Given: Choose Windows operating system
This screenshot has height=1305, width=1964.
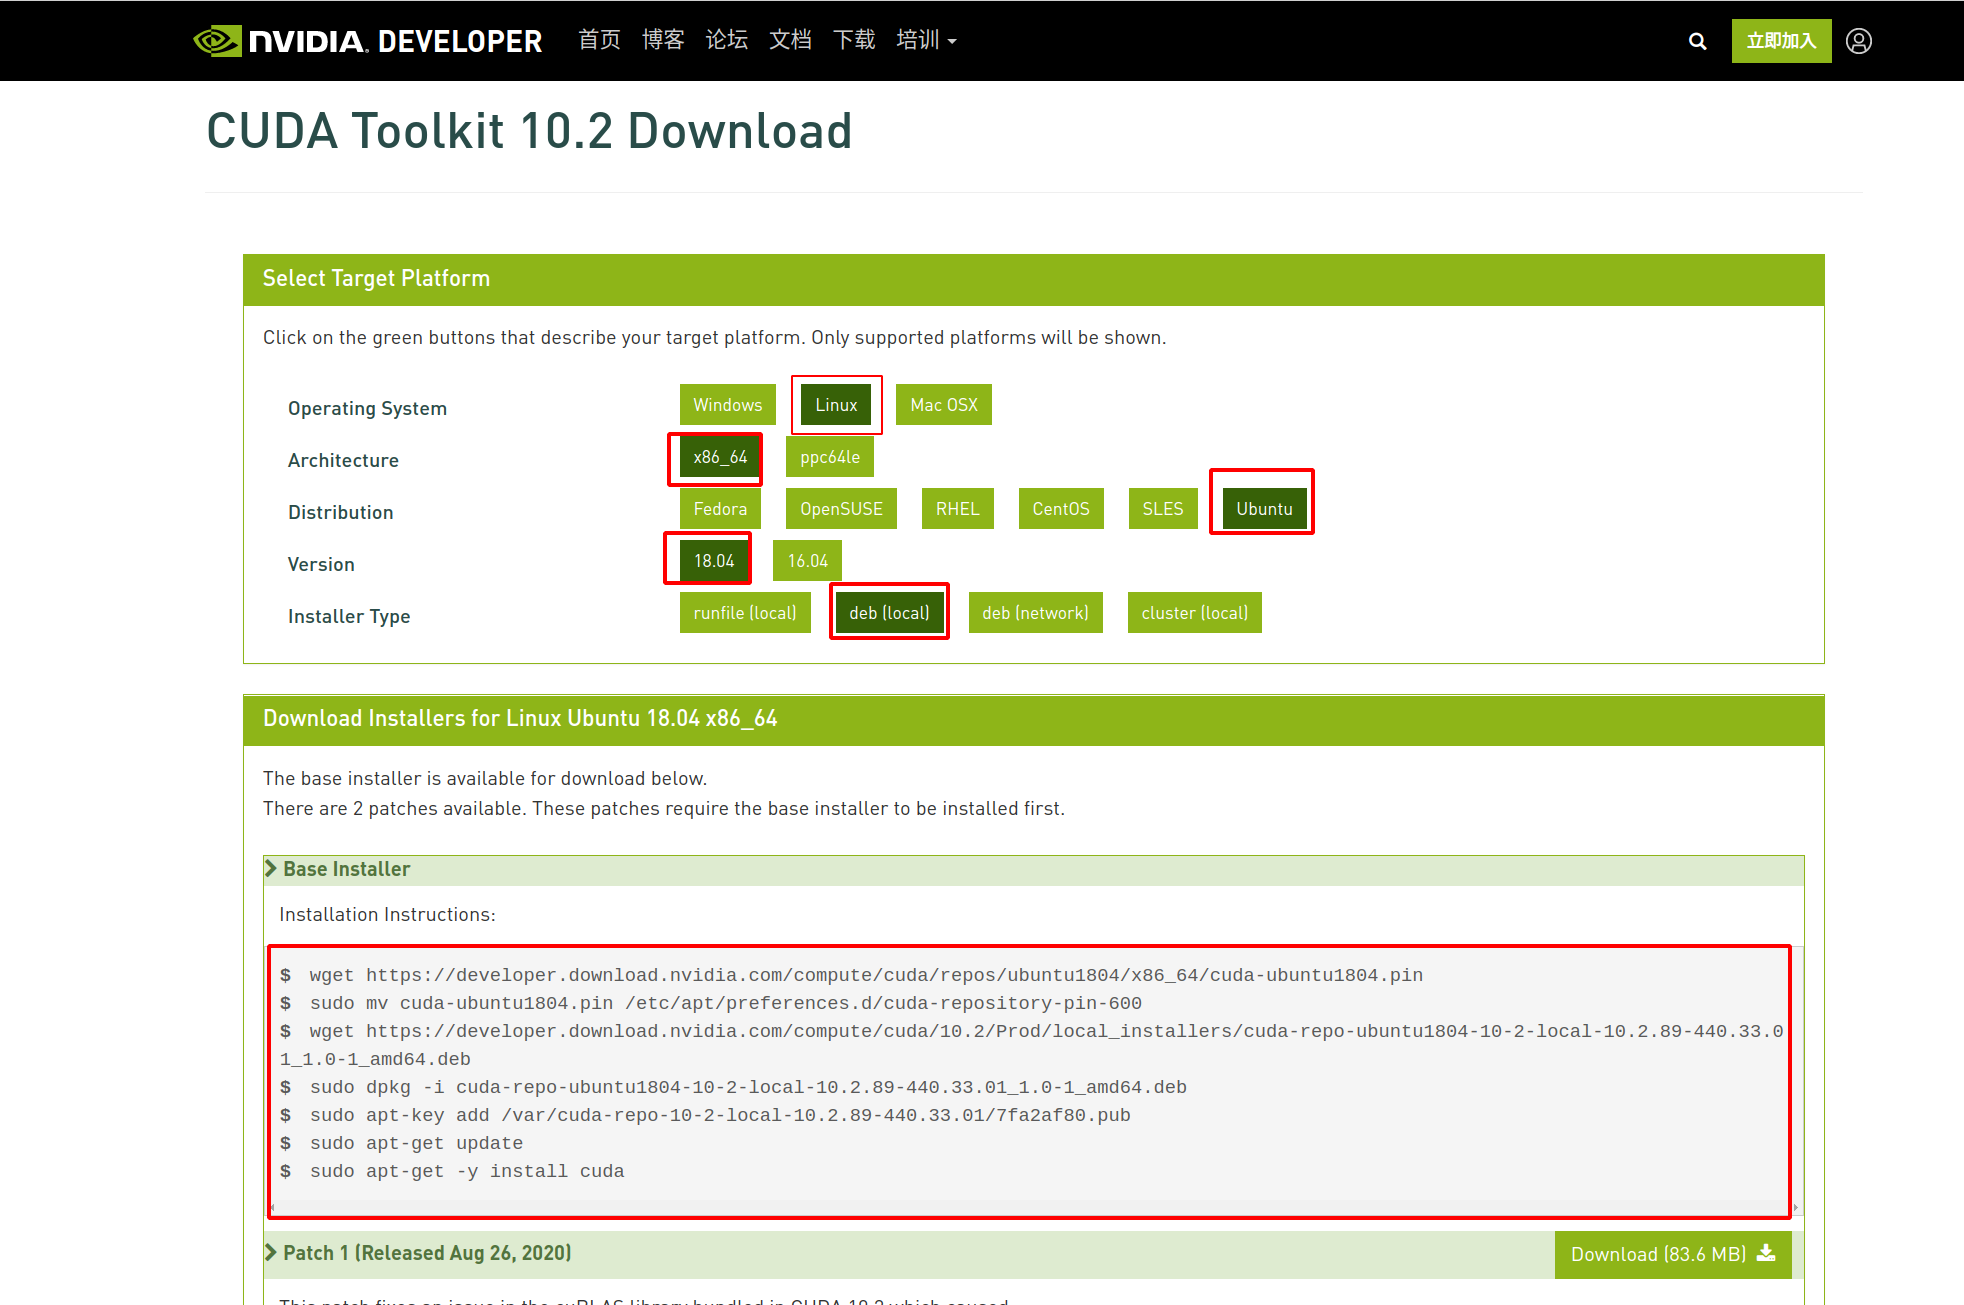Looking at the screenshot, I should (x=727, y=405).
